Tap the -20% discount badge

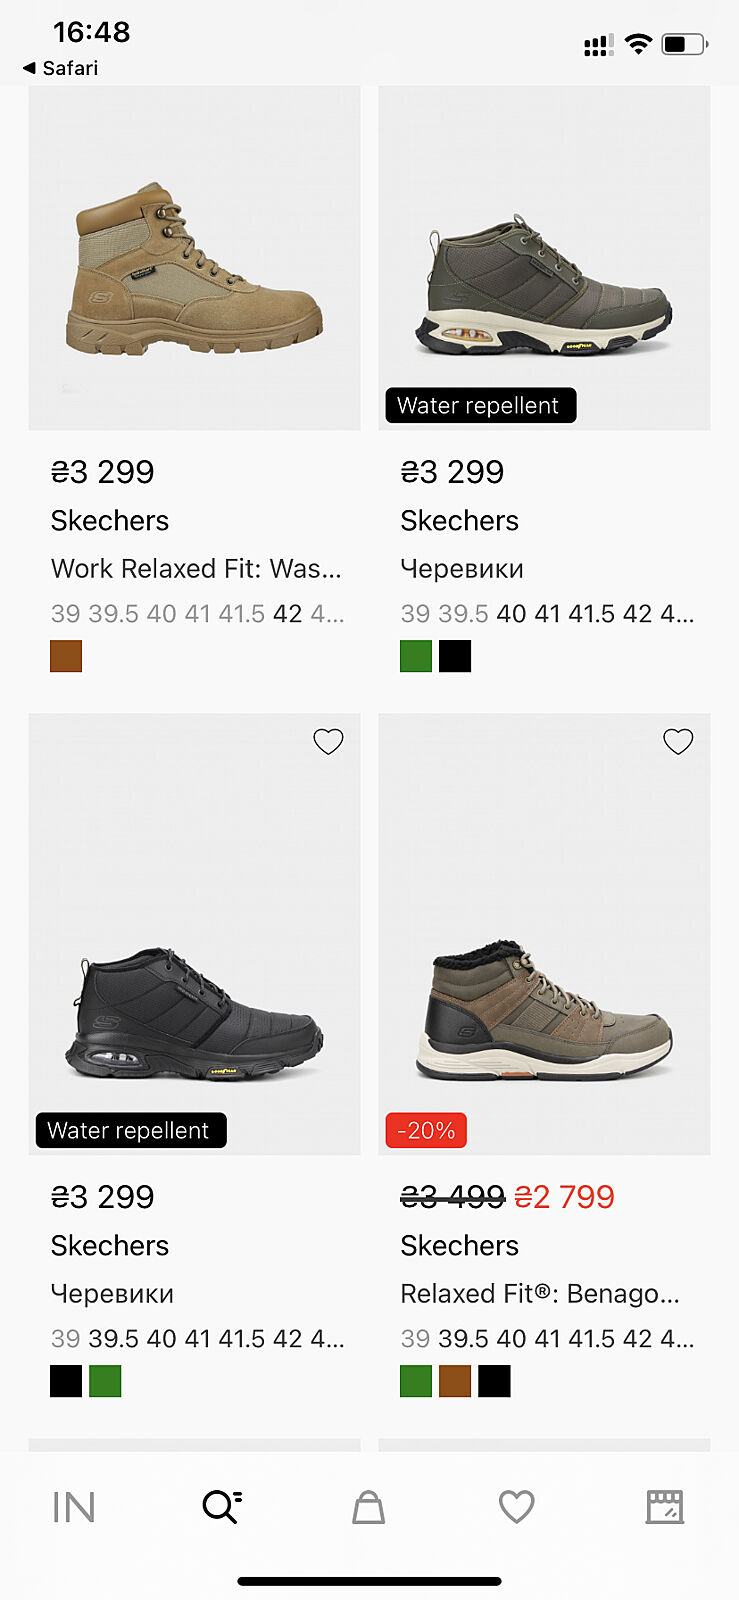(426, 1131)
